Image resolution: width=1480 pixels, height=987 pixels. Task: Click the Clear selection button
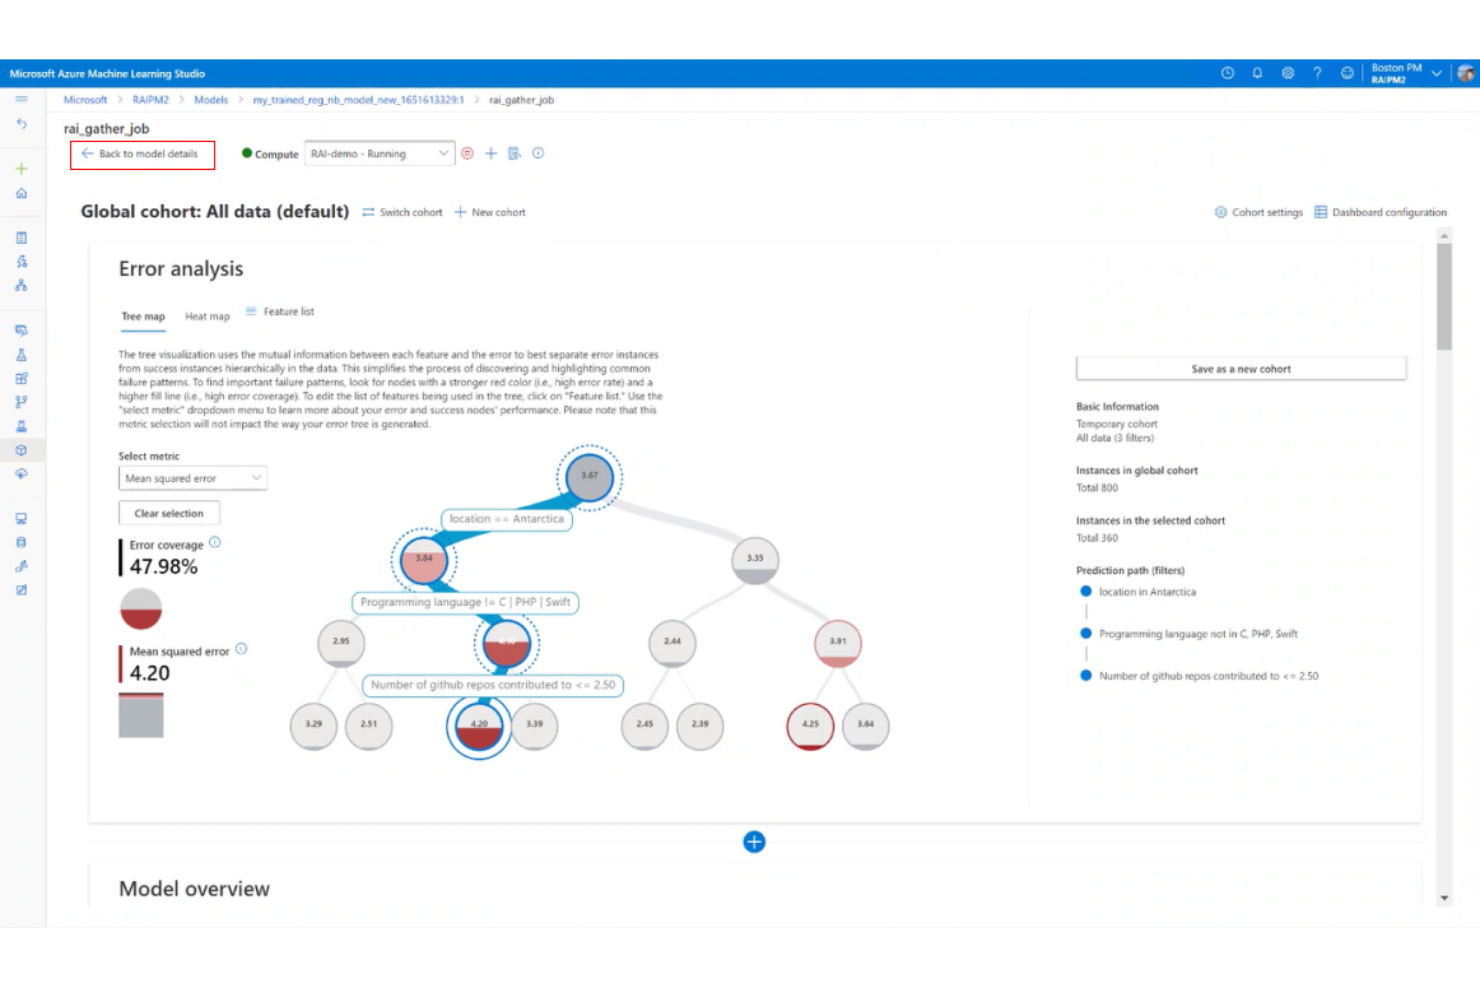point(169,513)
